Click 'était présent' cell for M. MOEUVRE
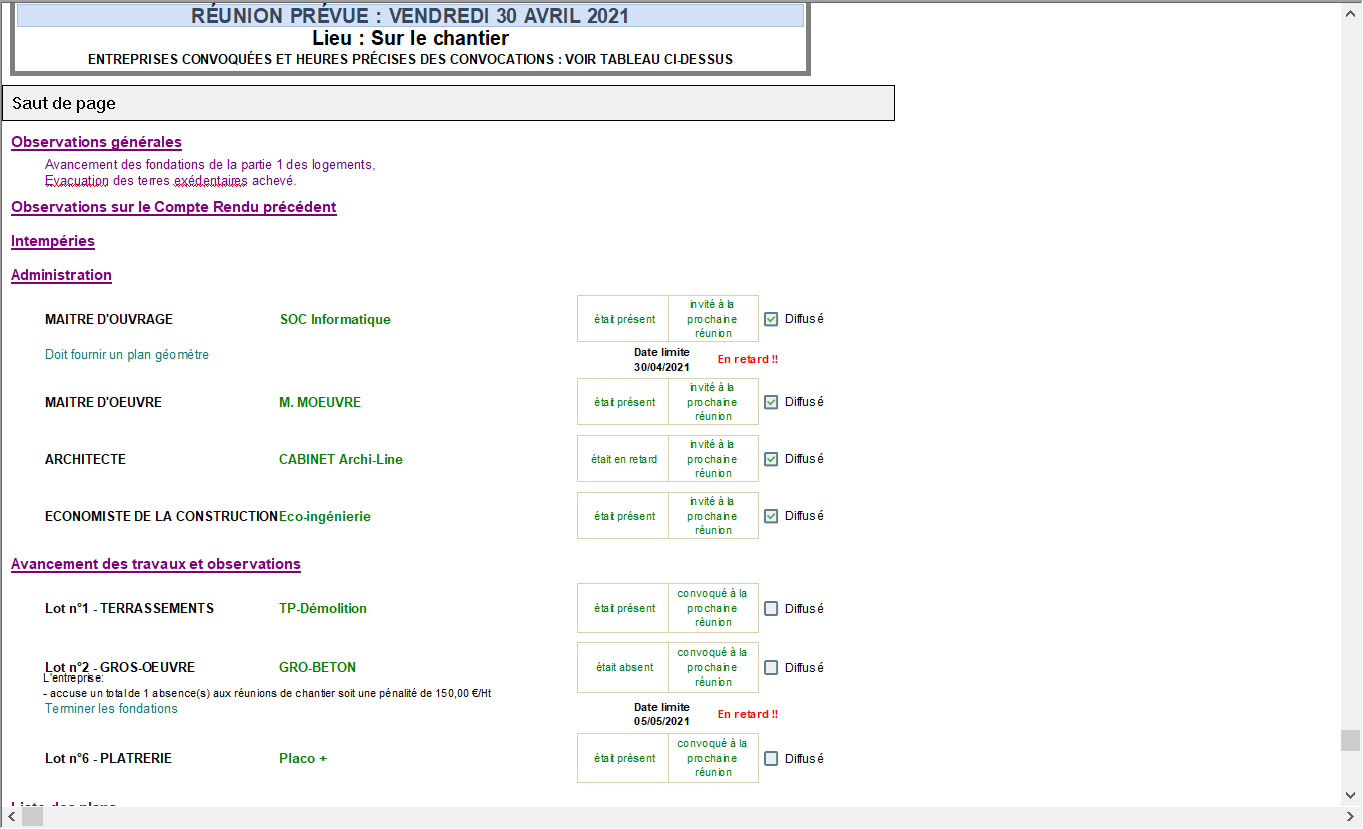Screen dimensions: 1363x829 click(x=624, y=402)
